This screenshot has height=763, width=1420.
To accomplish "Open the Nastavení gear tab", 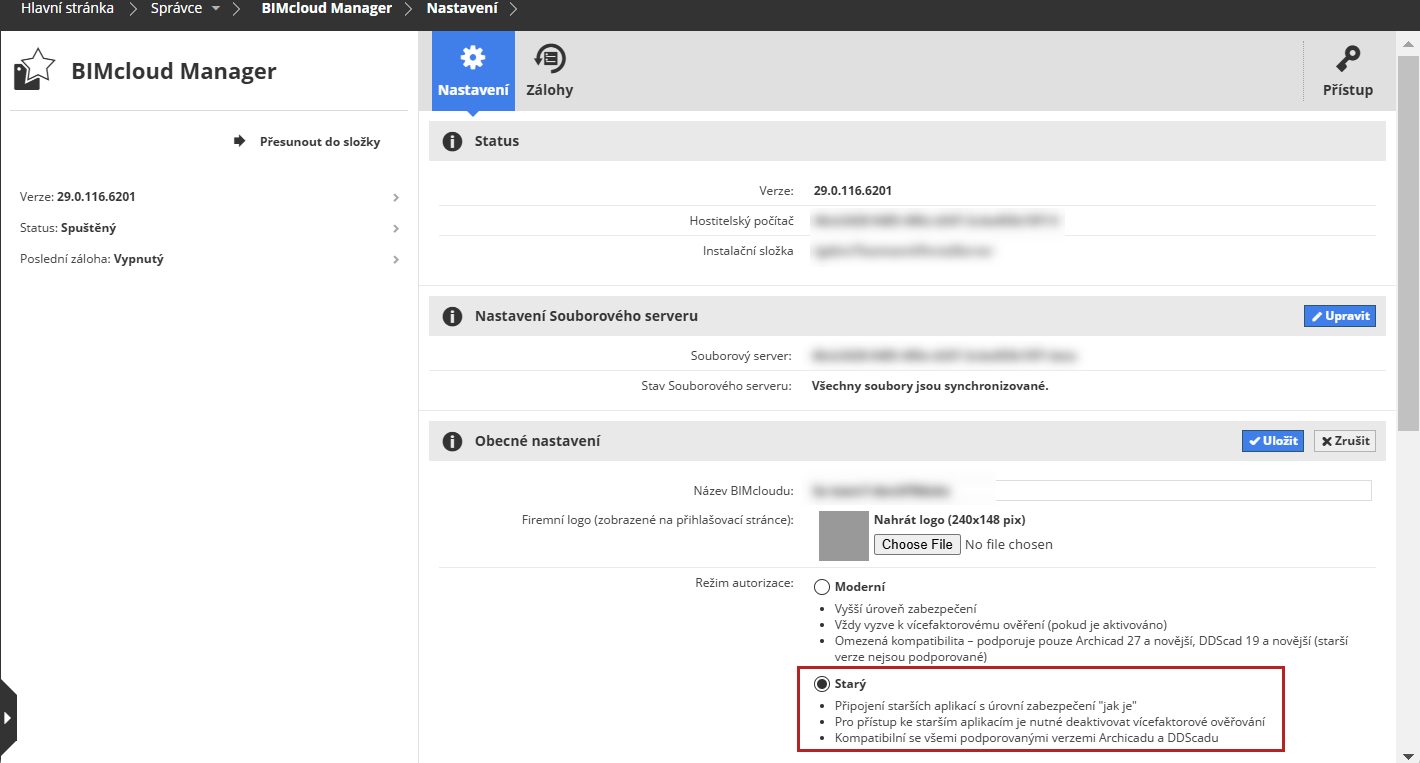I will click(x=473, y=70).
